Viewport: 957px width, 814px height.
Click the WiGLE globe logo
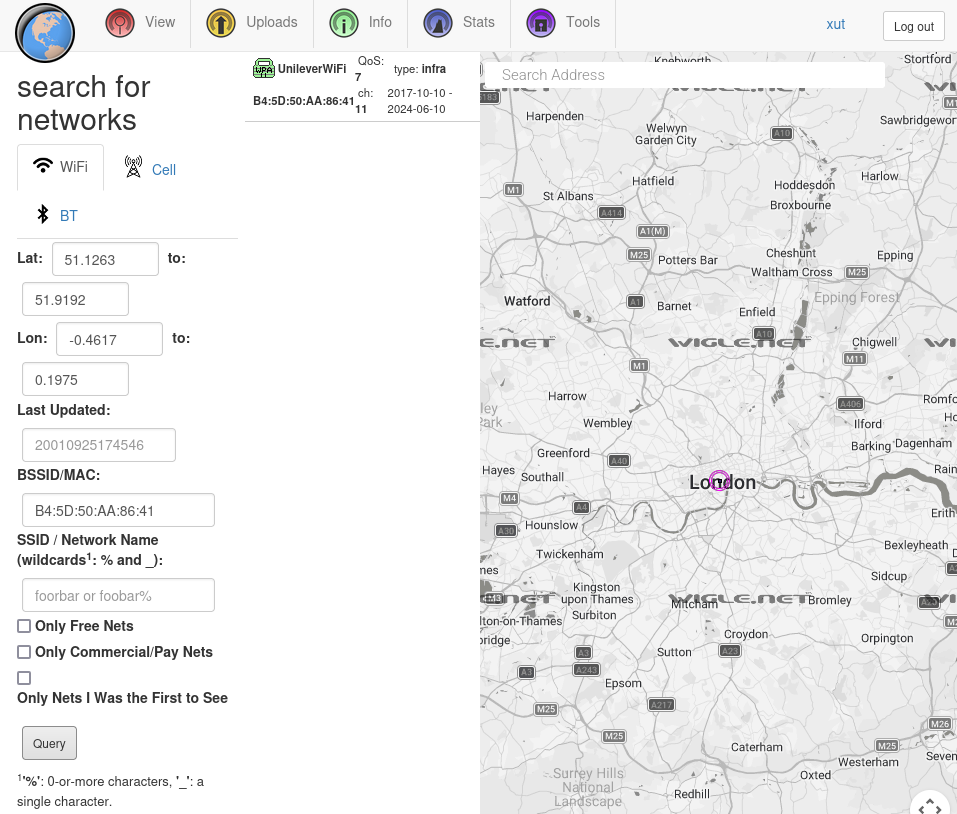(x=45, y=33)
